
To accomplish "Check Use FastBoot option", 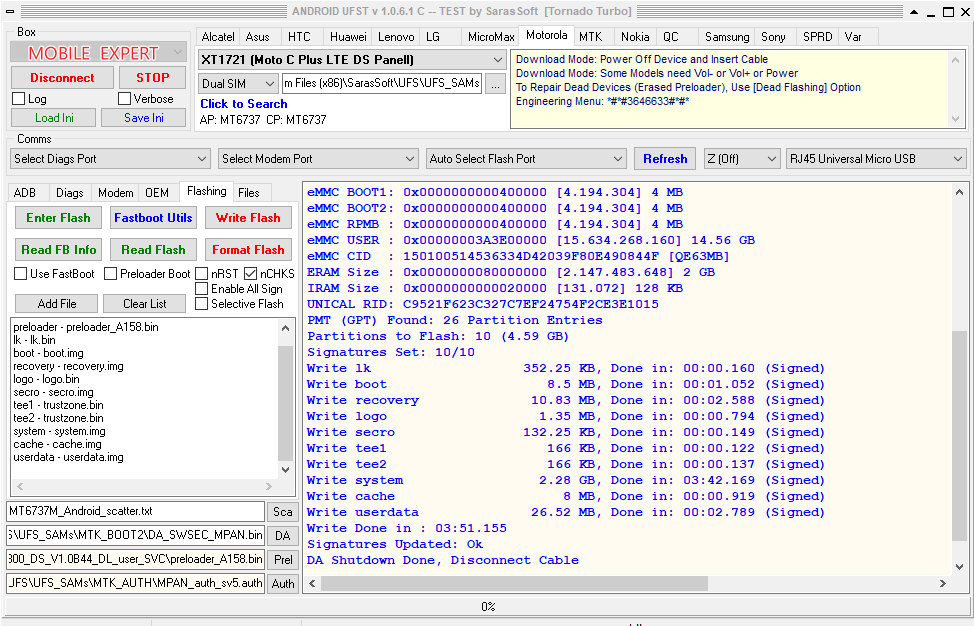I will pyautogui.click(x=20, y=274).
